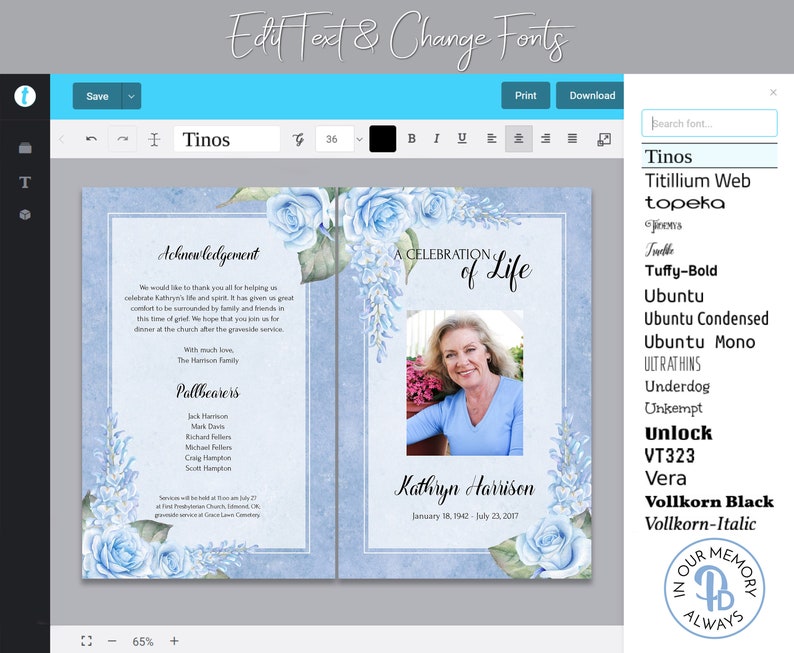The width and height of the screenshot is (794, 653).
Task: Select the topeka font
Action: [x=685, y=203]
